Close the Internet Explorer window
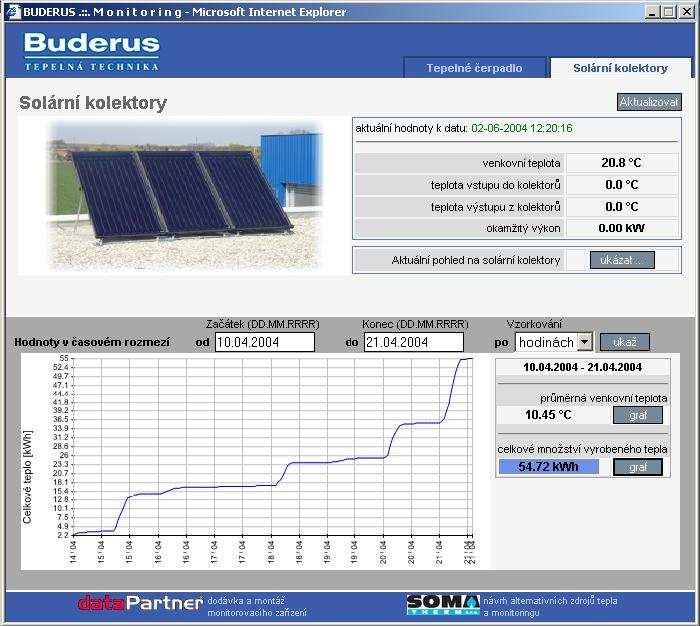 [x=686, y=12]
